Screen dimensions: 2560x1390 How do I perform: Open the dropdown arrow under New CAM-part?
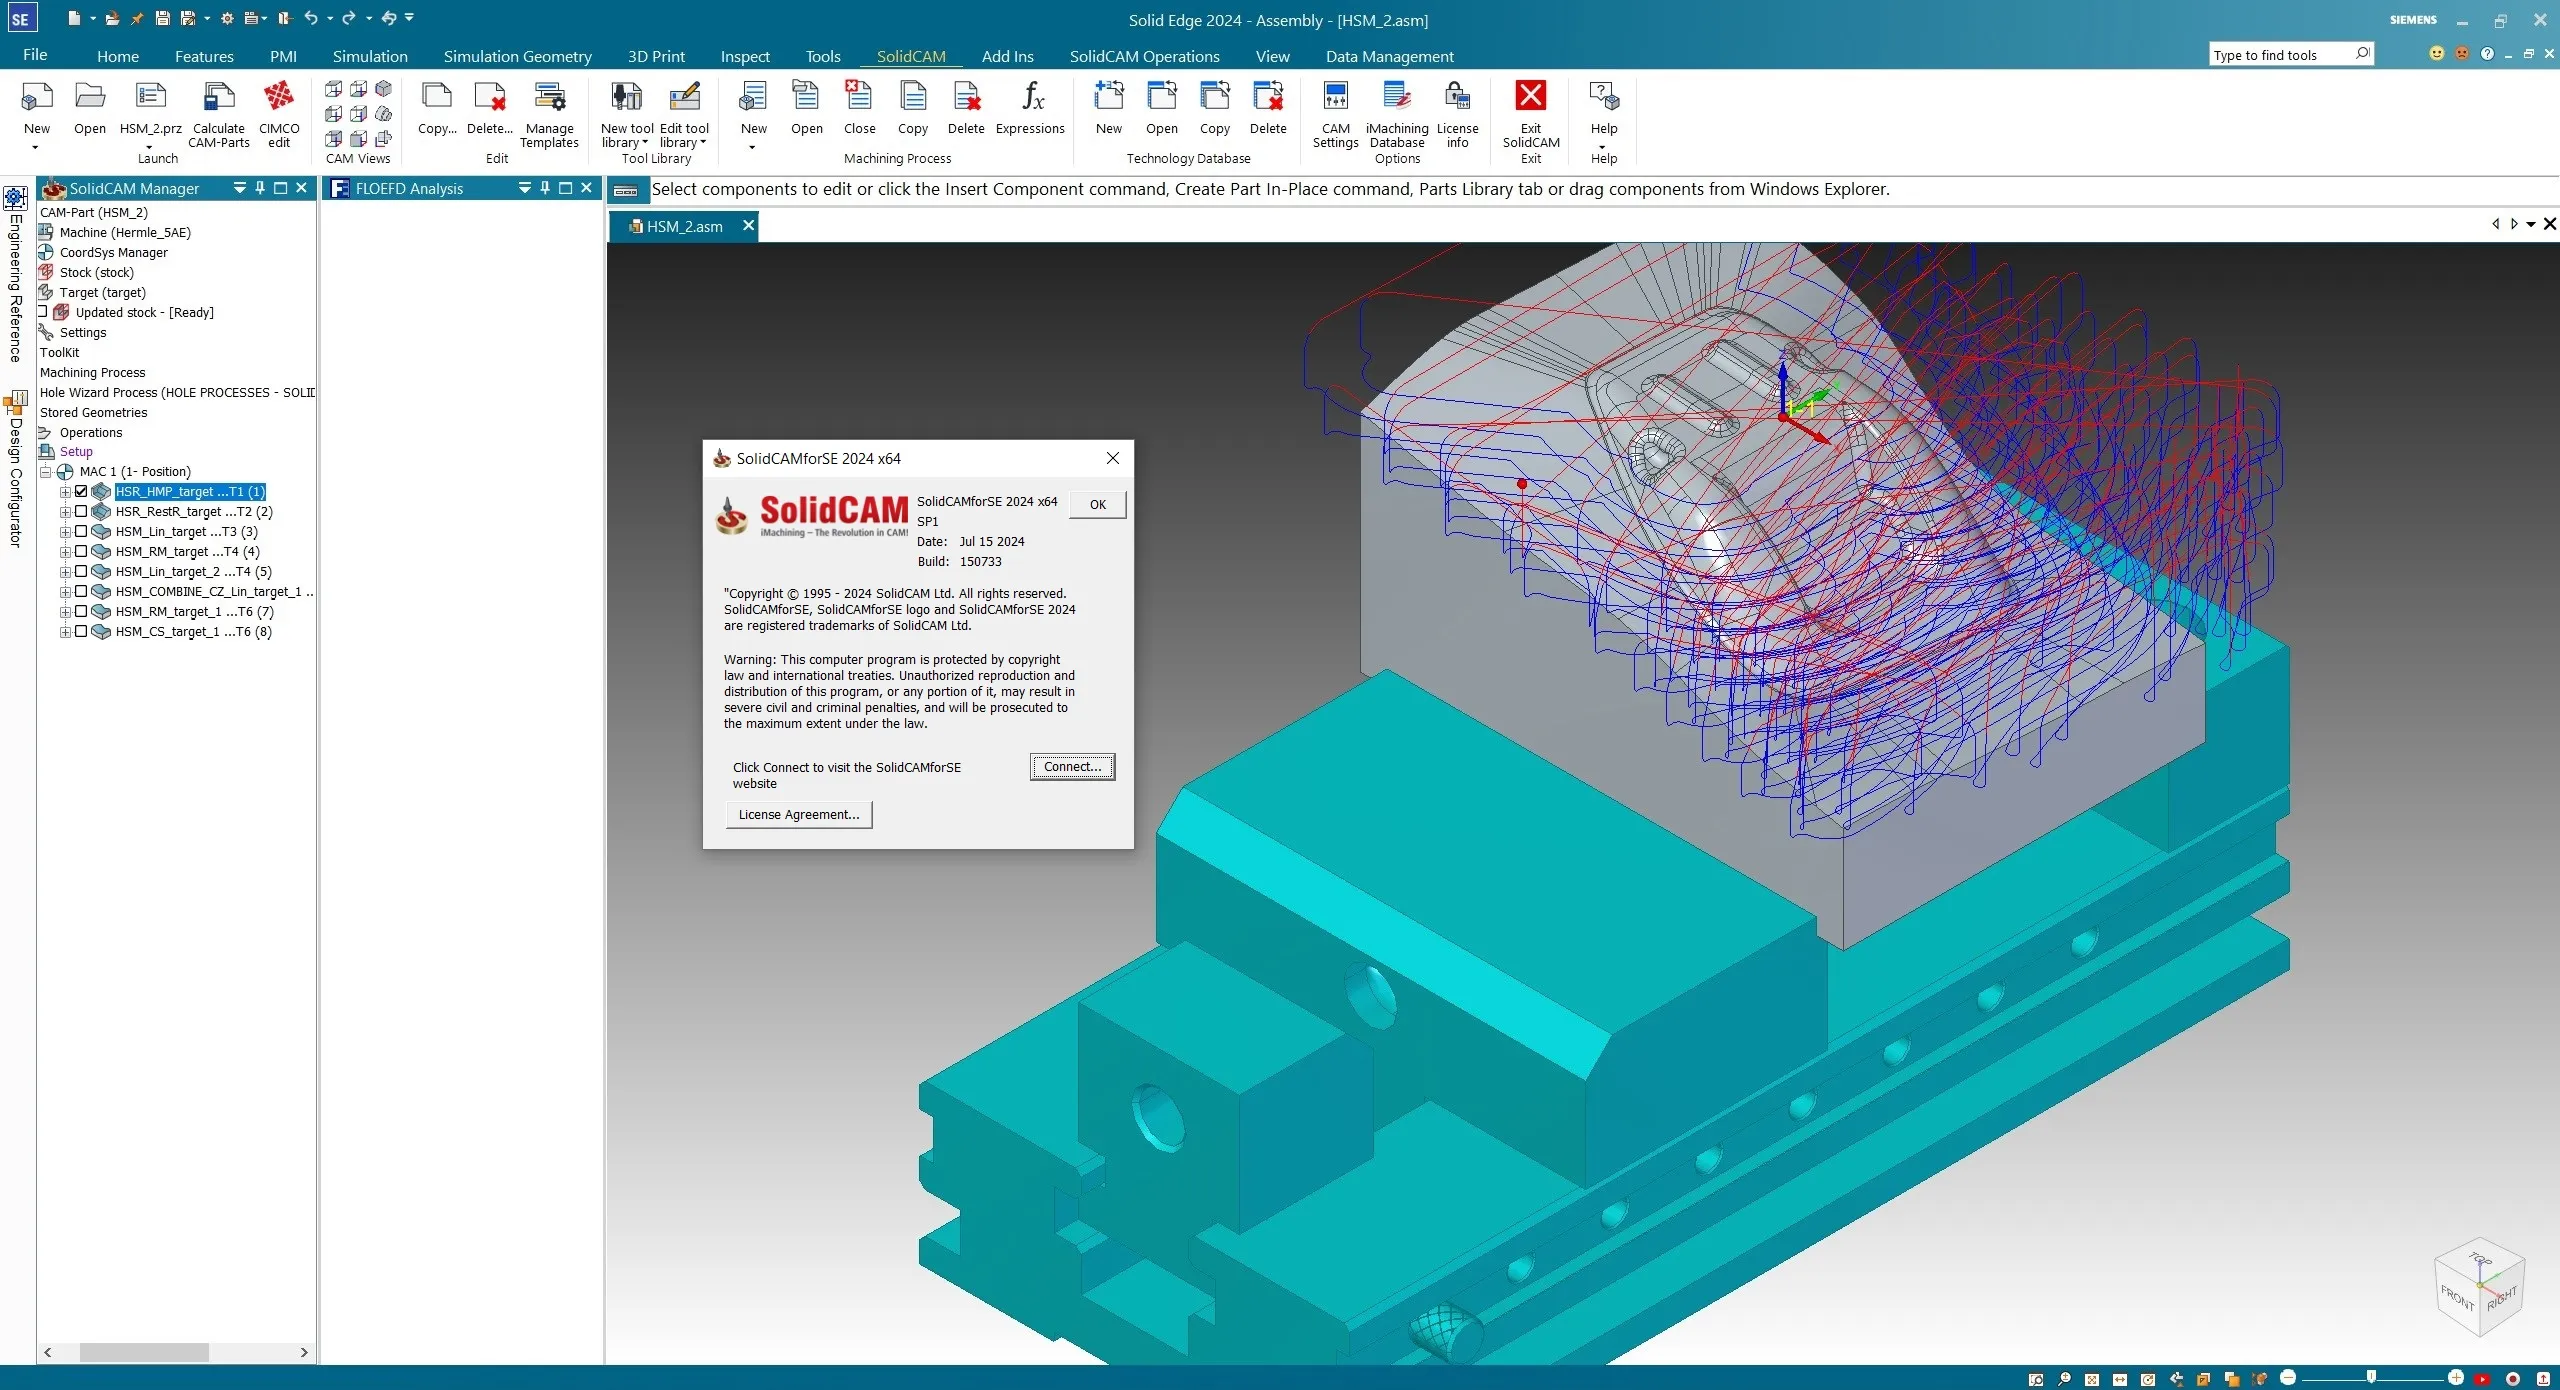click(36, 147)
